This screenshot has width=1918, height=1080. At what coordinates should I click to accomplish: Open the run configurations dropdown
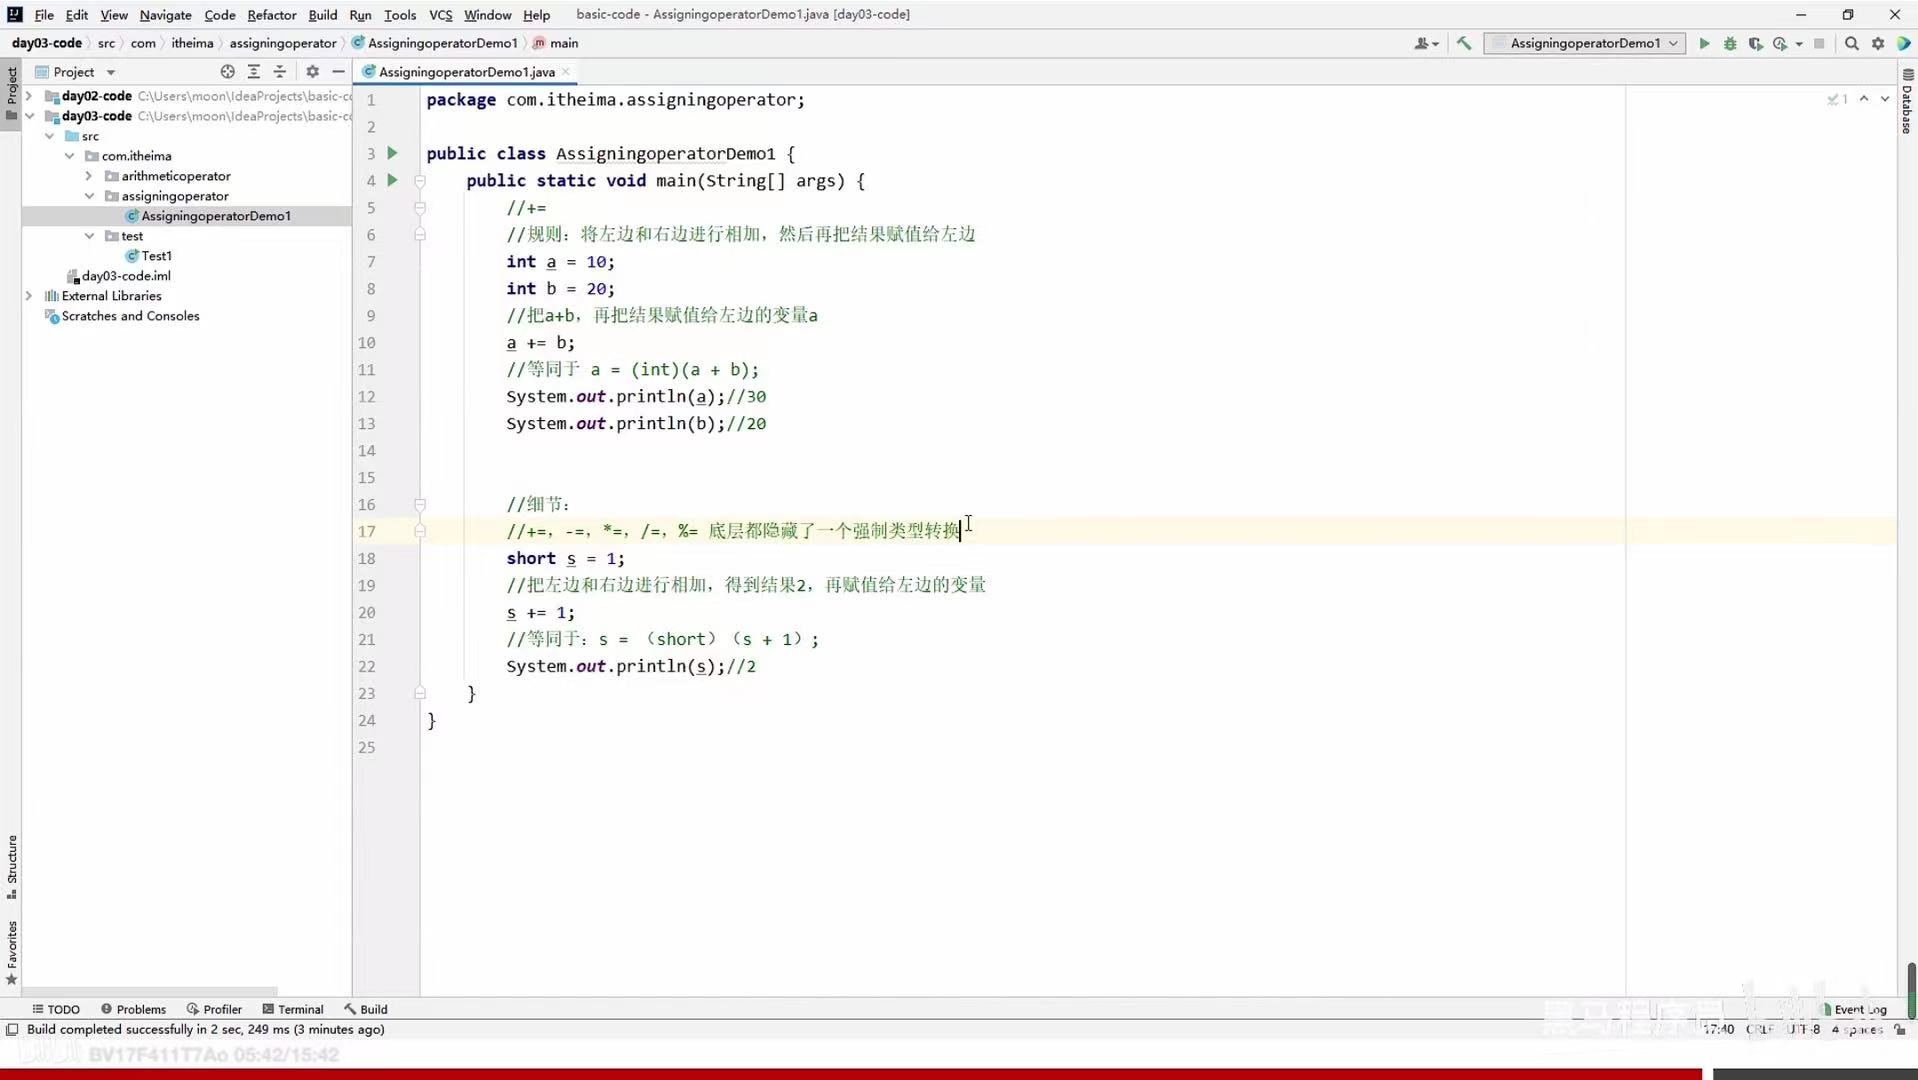pyautogui.click(x=1675, y=43)
